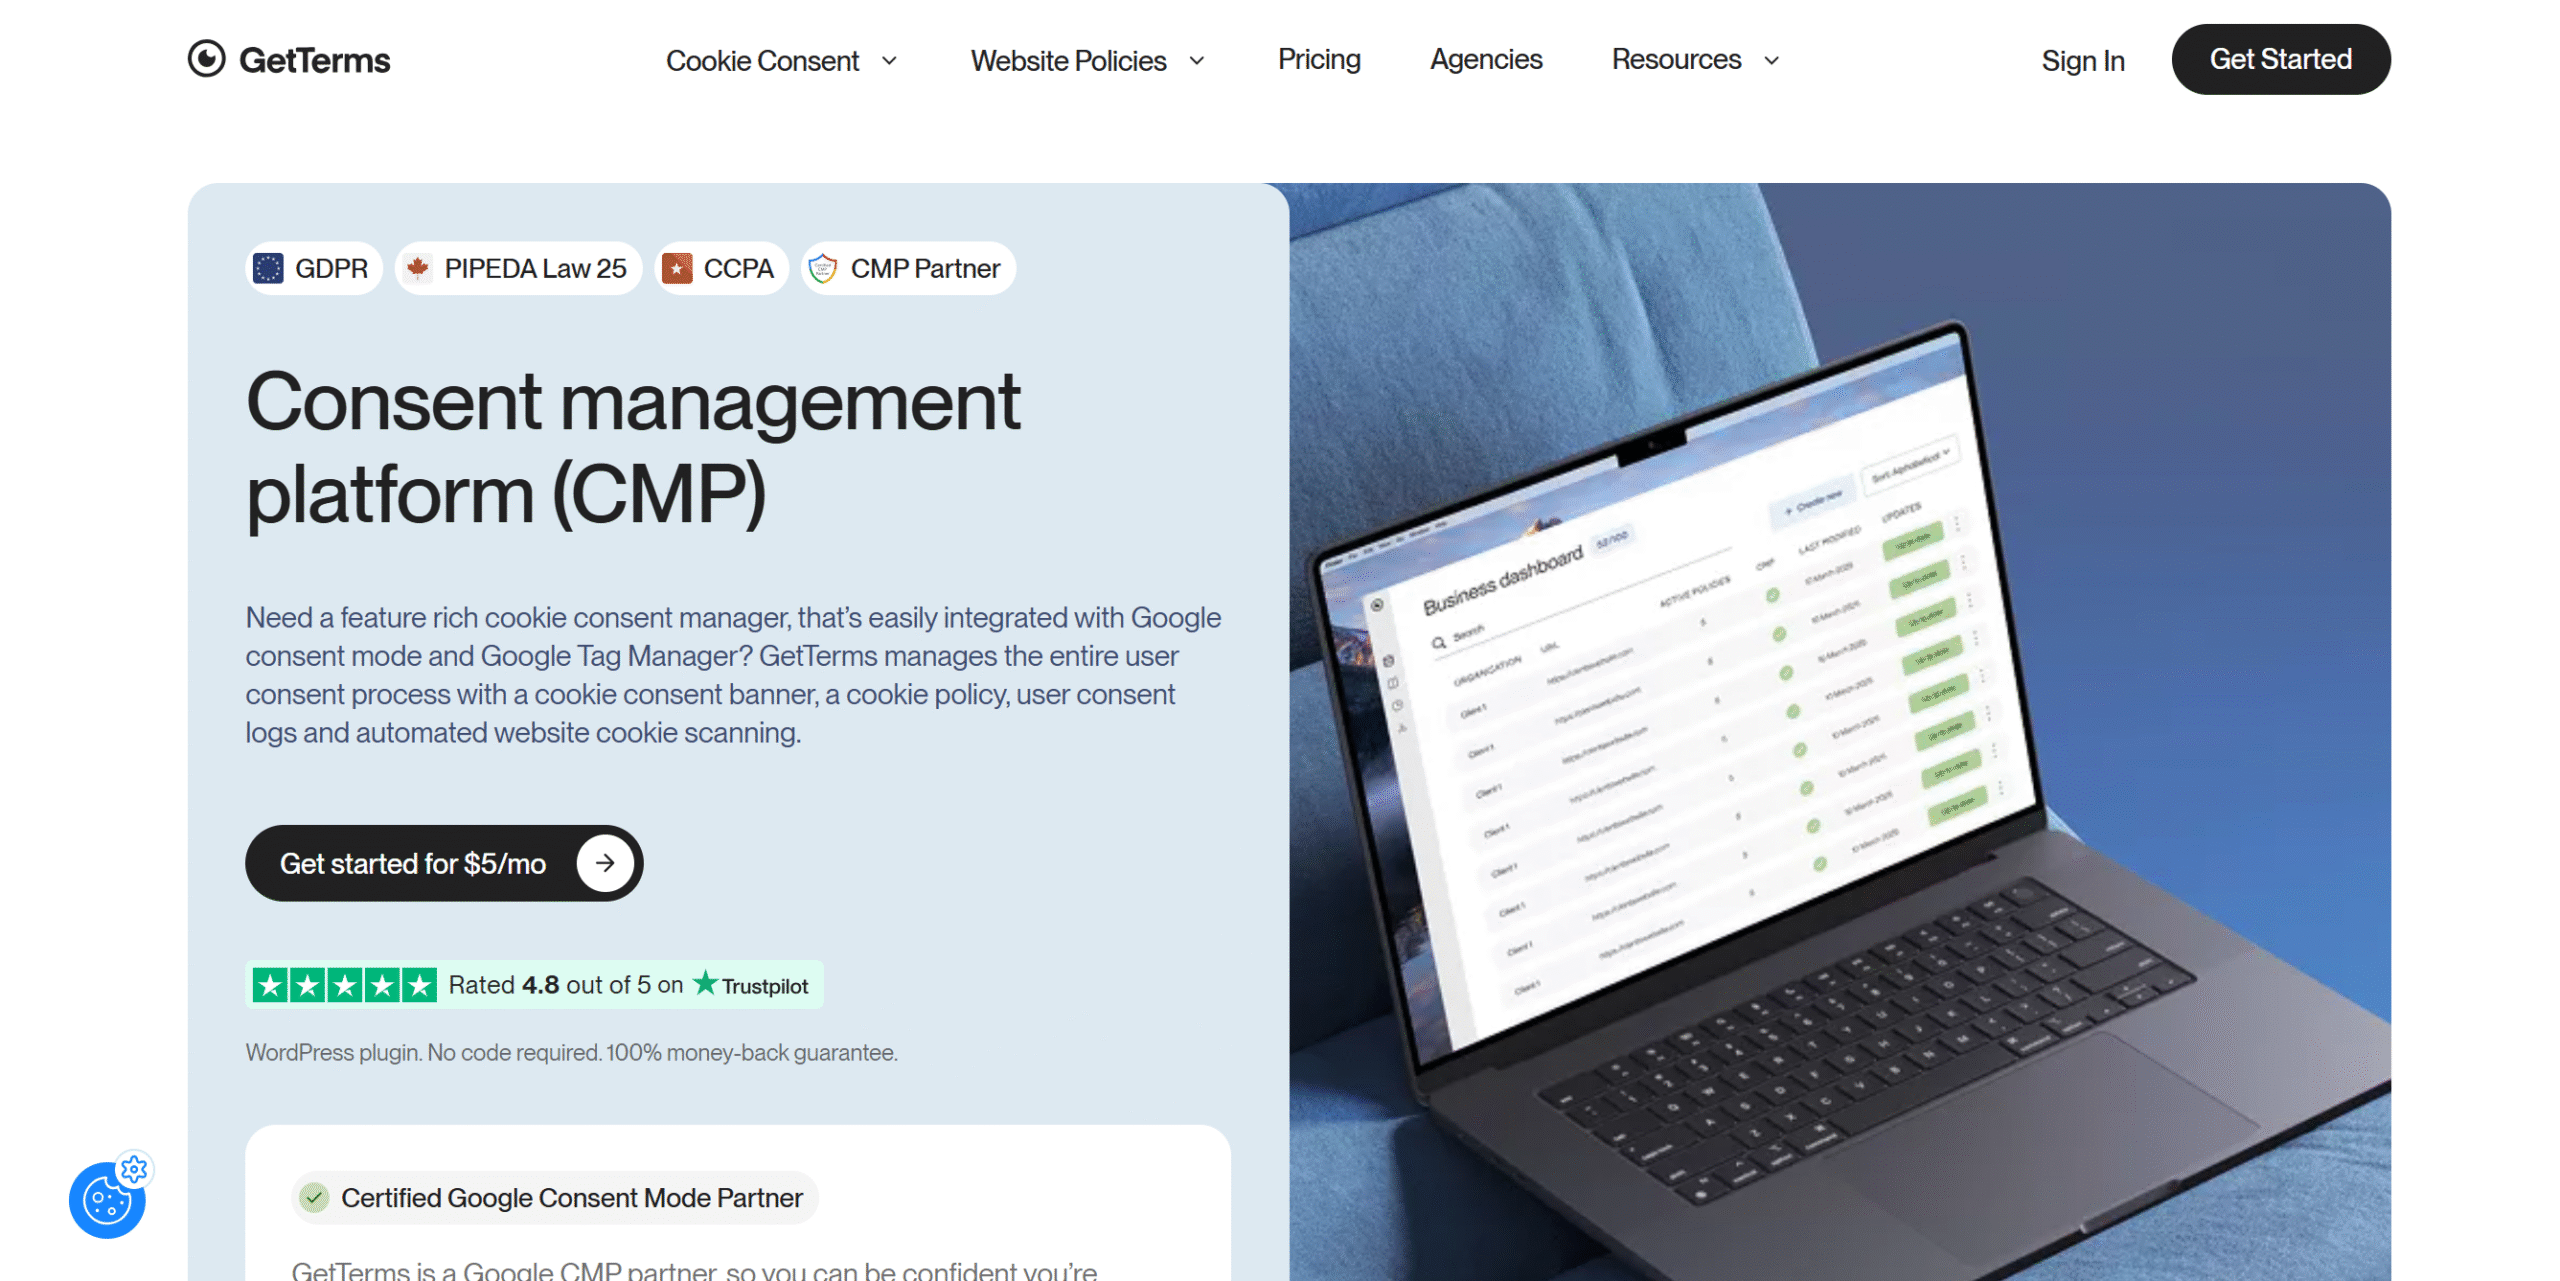
Task: Click the CMP Partner shield icon
Action: click(x=823, y=268)
